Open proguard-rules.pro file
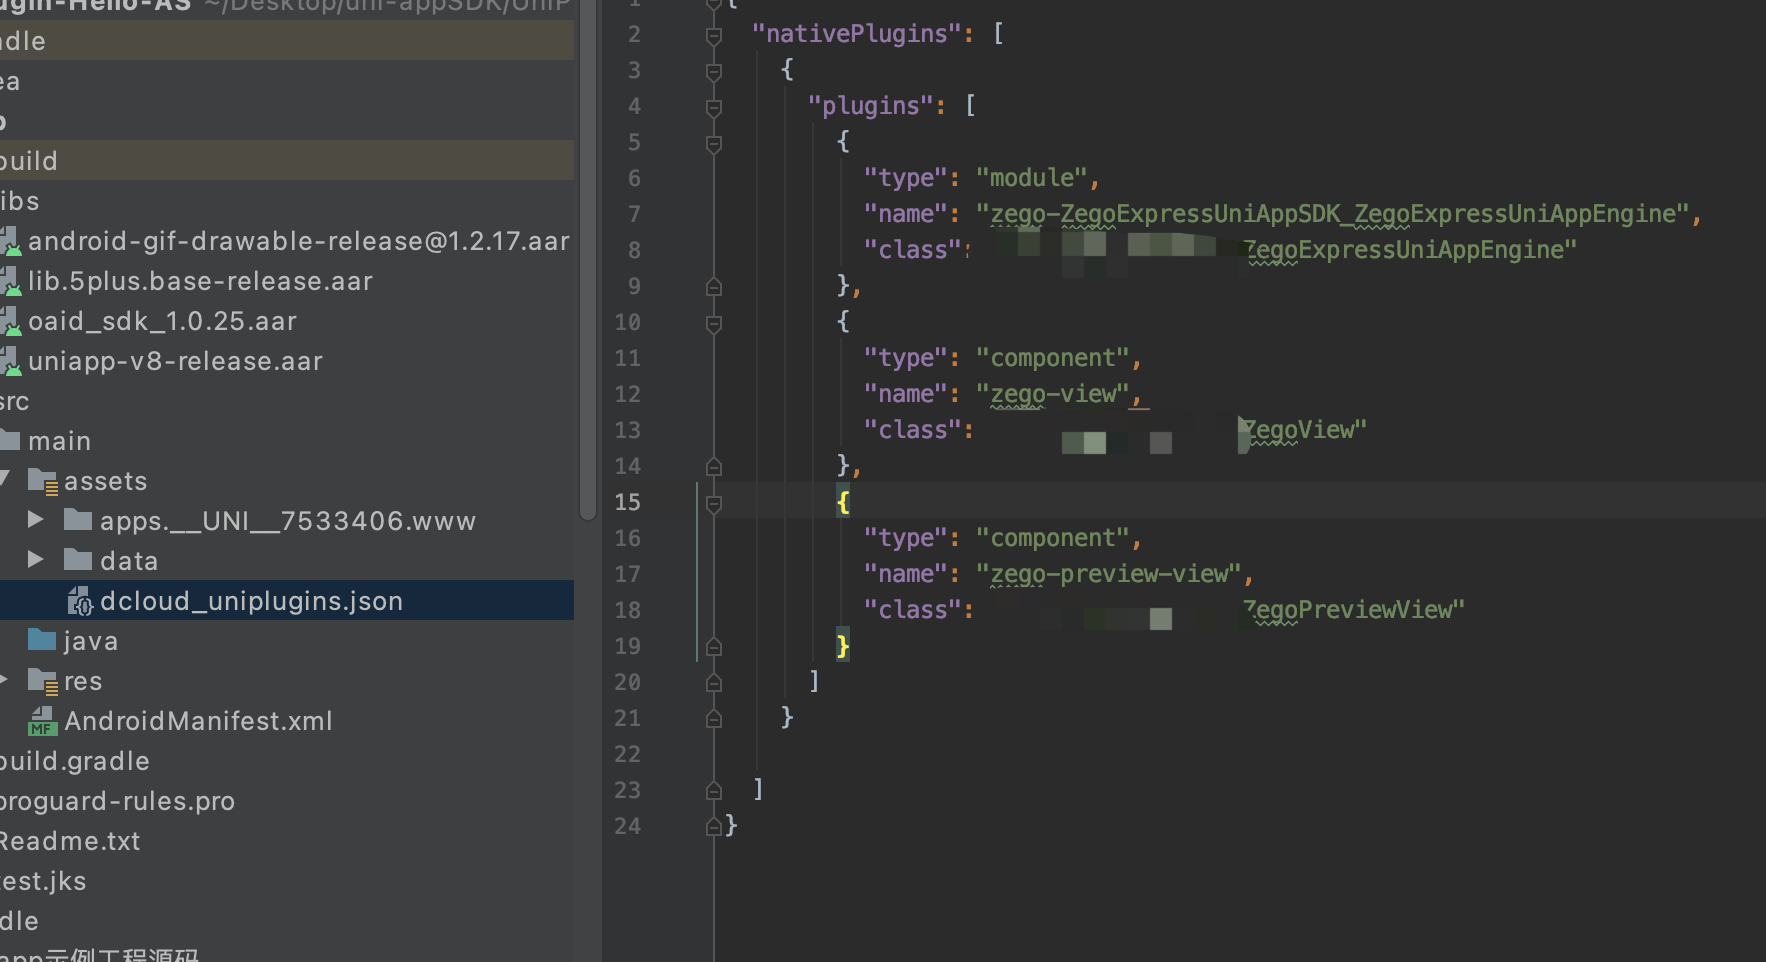This screenshot has height=962, width=1766. (117, 801)
